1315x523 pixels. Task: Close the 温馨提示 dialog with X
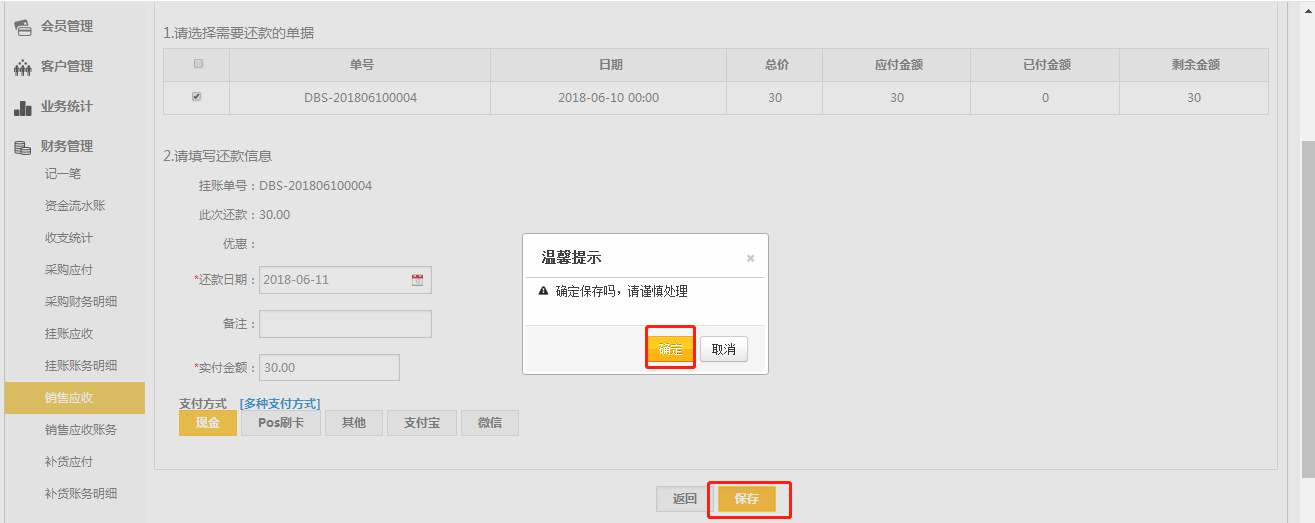750,258
